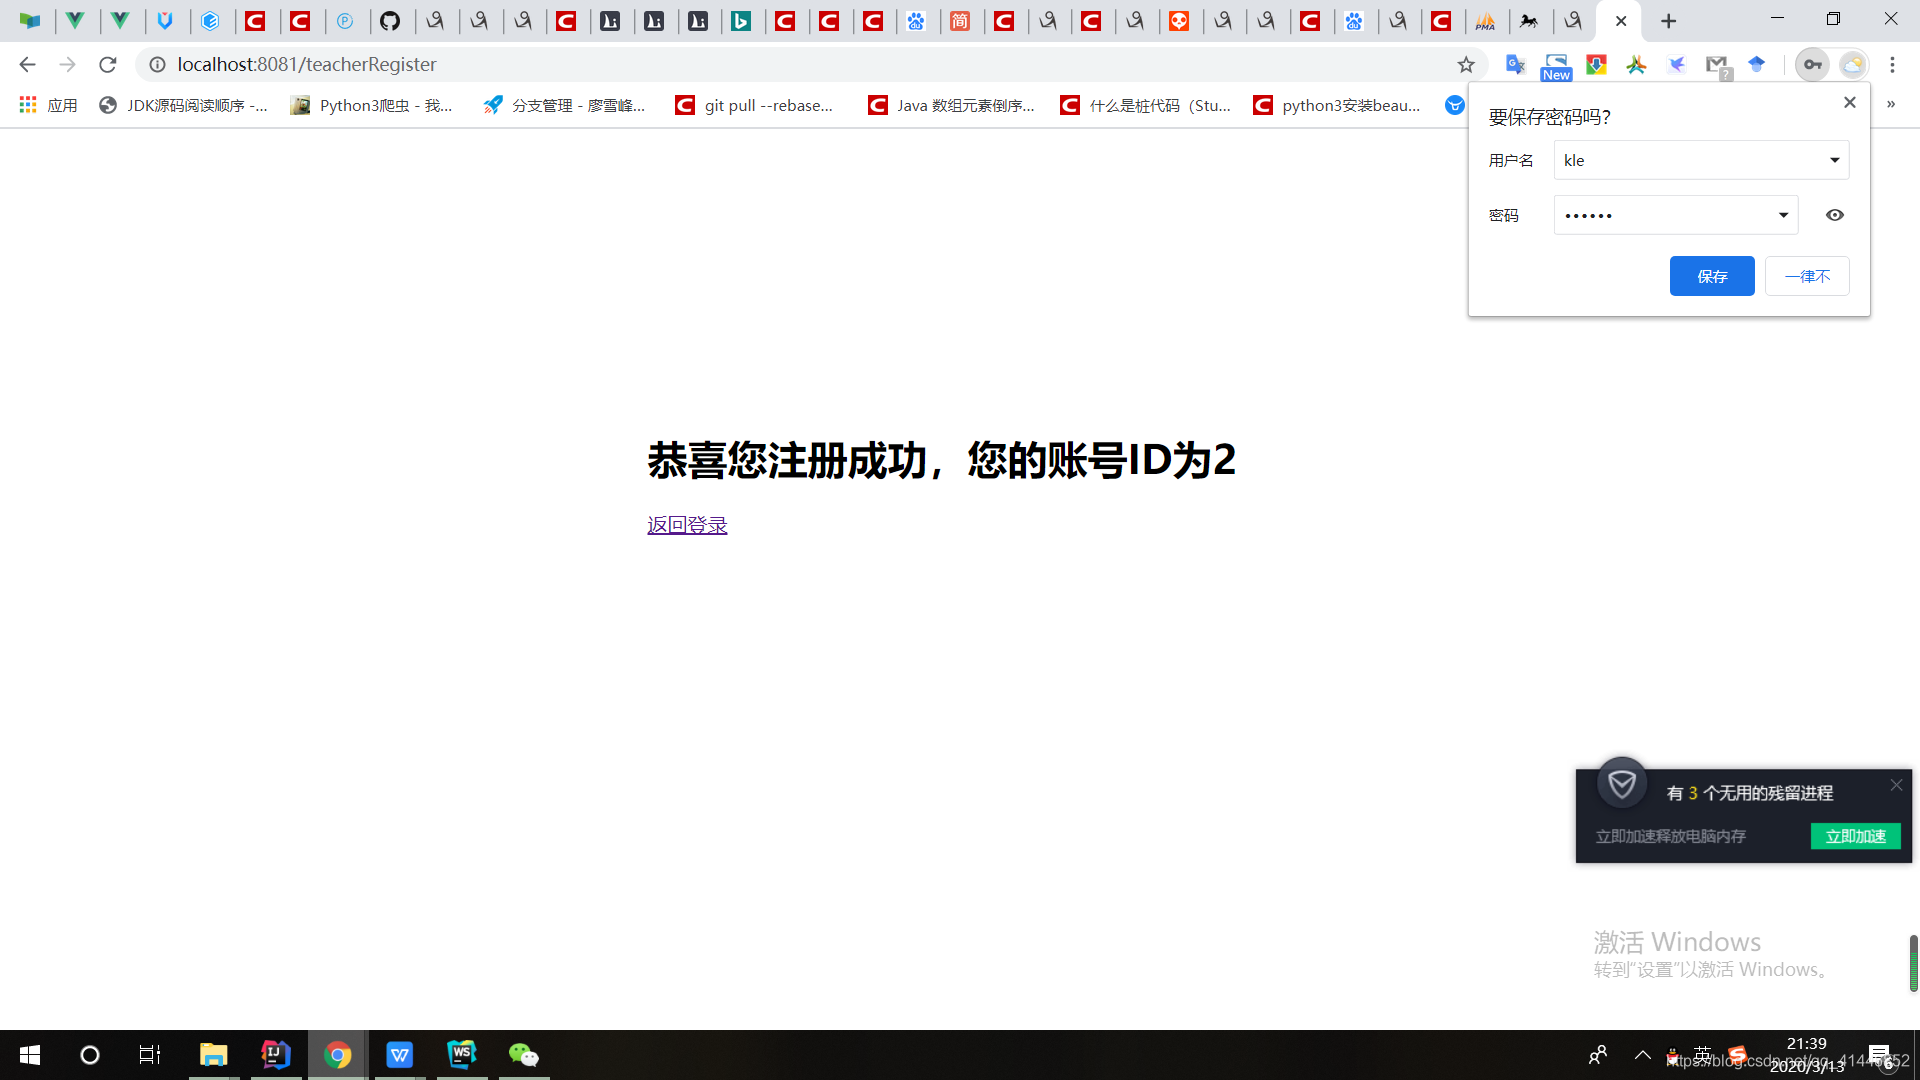Open the Chrome profile avatar

(x=1853, y=64)
